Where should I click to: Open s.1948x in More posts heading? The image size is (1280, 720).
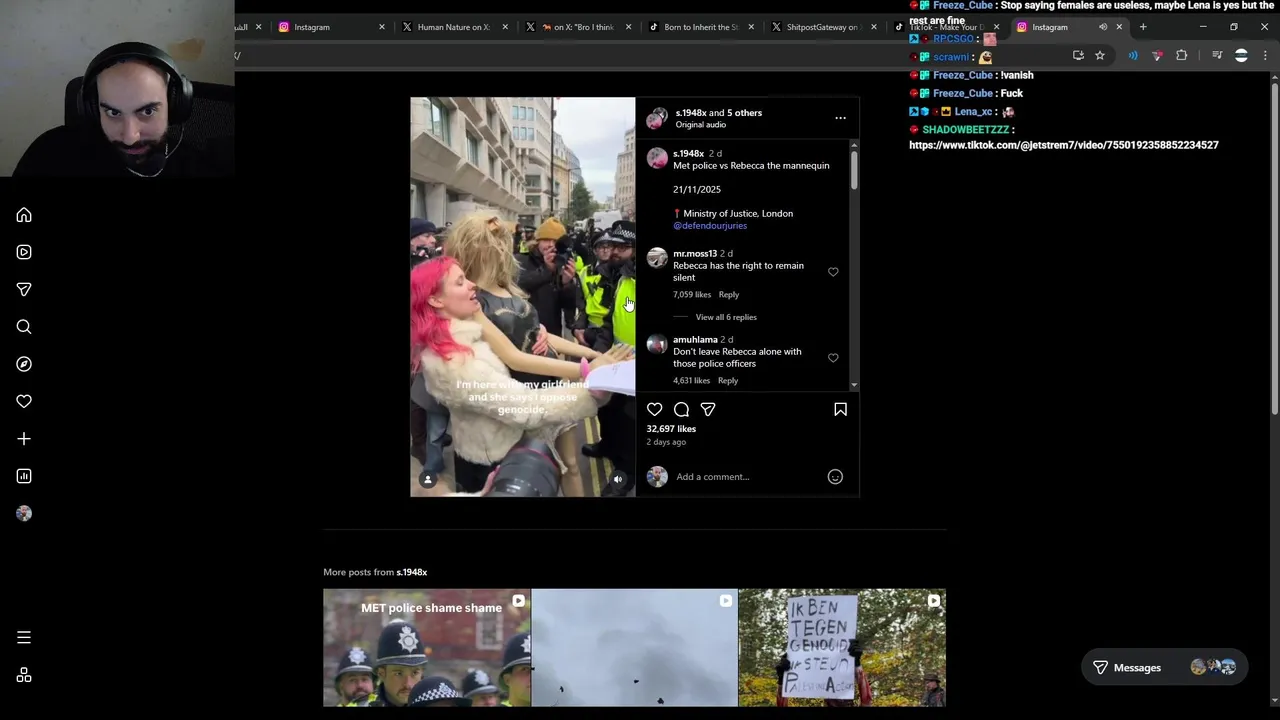[x=412, y=572]
